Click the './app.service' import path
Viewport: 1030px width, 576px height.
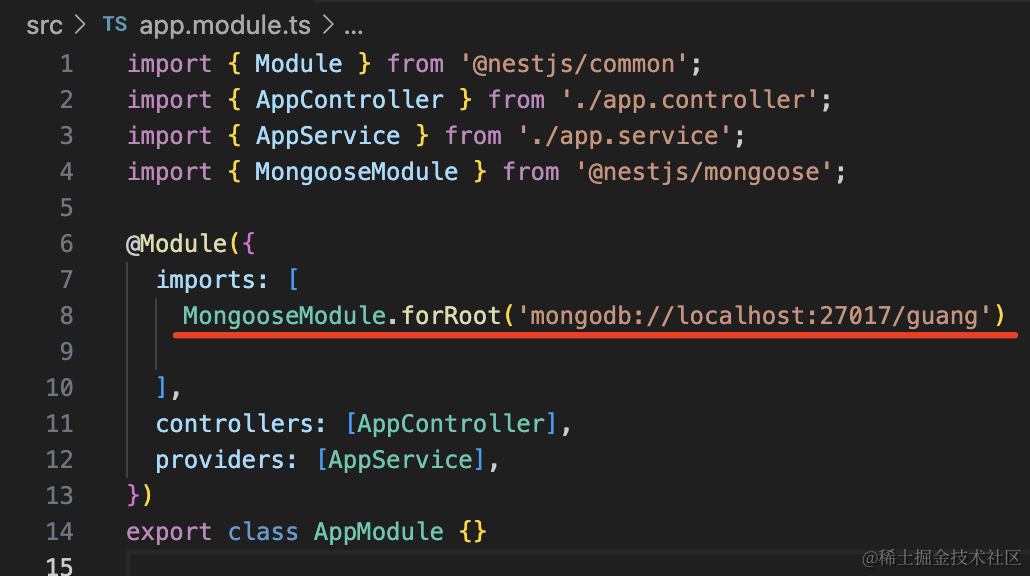625,136
